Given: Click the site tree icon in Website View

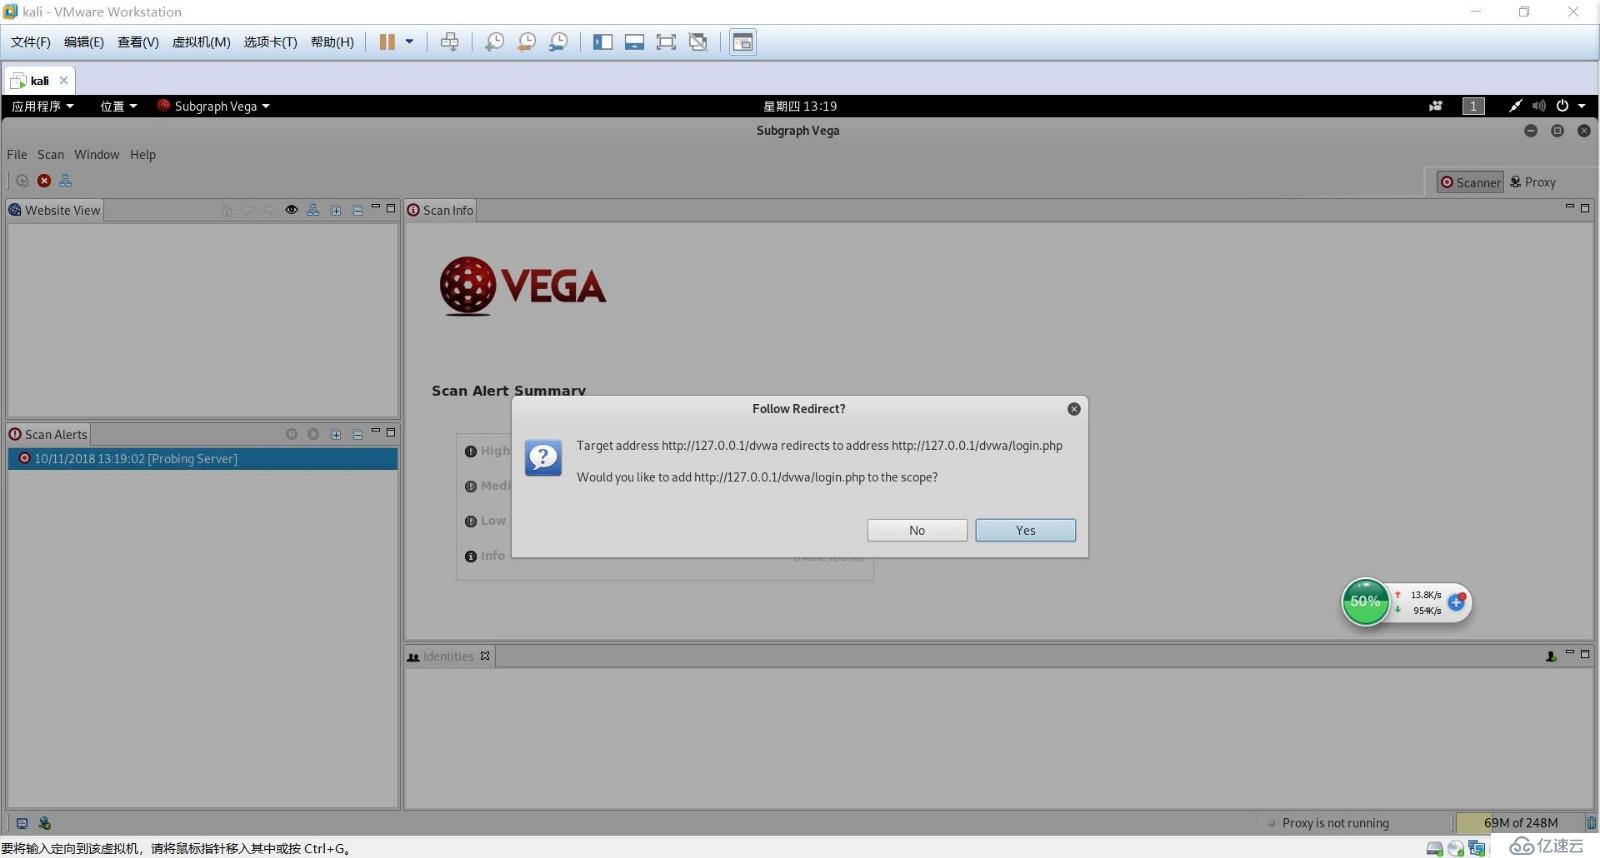Looking at the screenshot, I should pyautogui.click(x=313, y=210).
